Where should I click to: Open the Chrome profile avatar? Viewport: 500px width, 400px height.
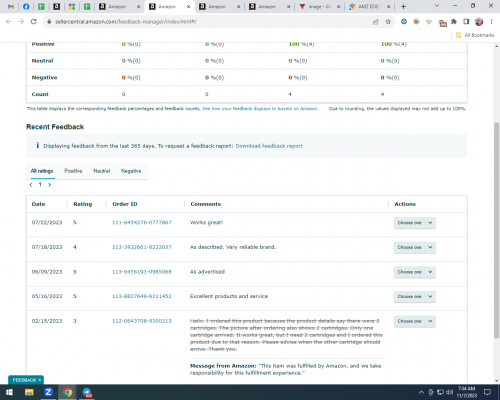pos(479,22)
